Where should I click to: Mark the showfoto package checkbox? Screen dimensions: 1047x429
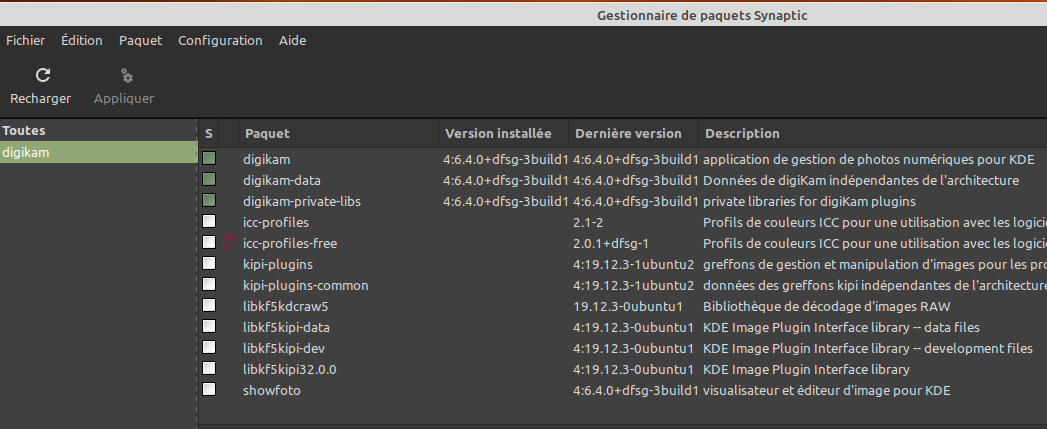click(209, 389)
